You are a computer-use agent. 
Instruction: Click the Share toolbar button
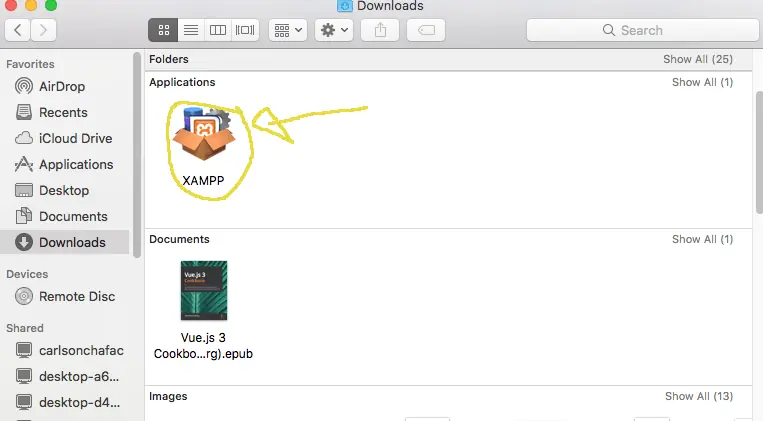click(x=380, y=30)
